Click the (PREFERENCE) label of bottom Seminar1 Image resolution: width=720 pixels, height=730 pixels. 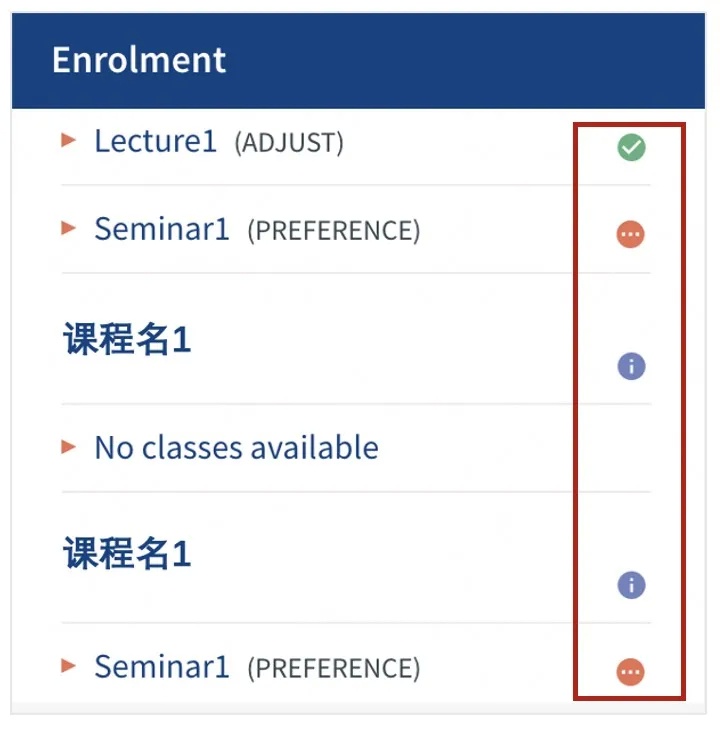click(334, 668)
